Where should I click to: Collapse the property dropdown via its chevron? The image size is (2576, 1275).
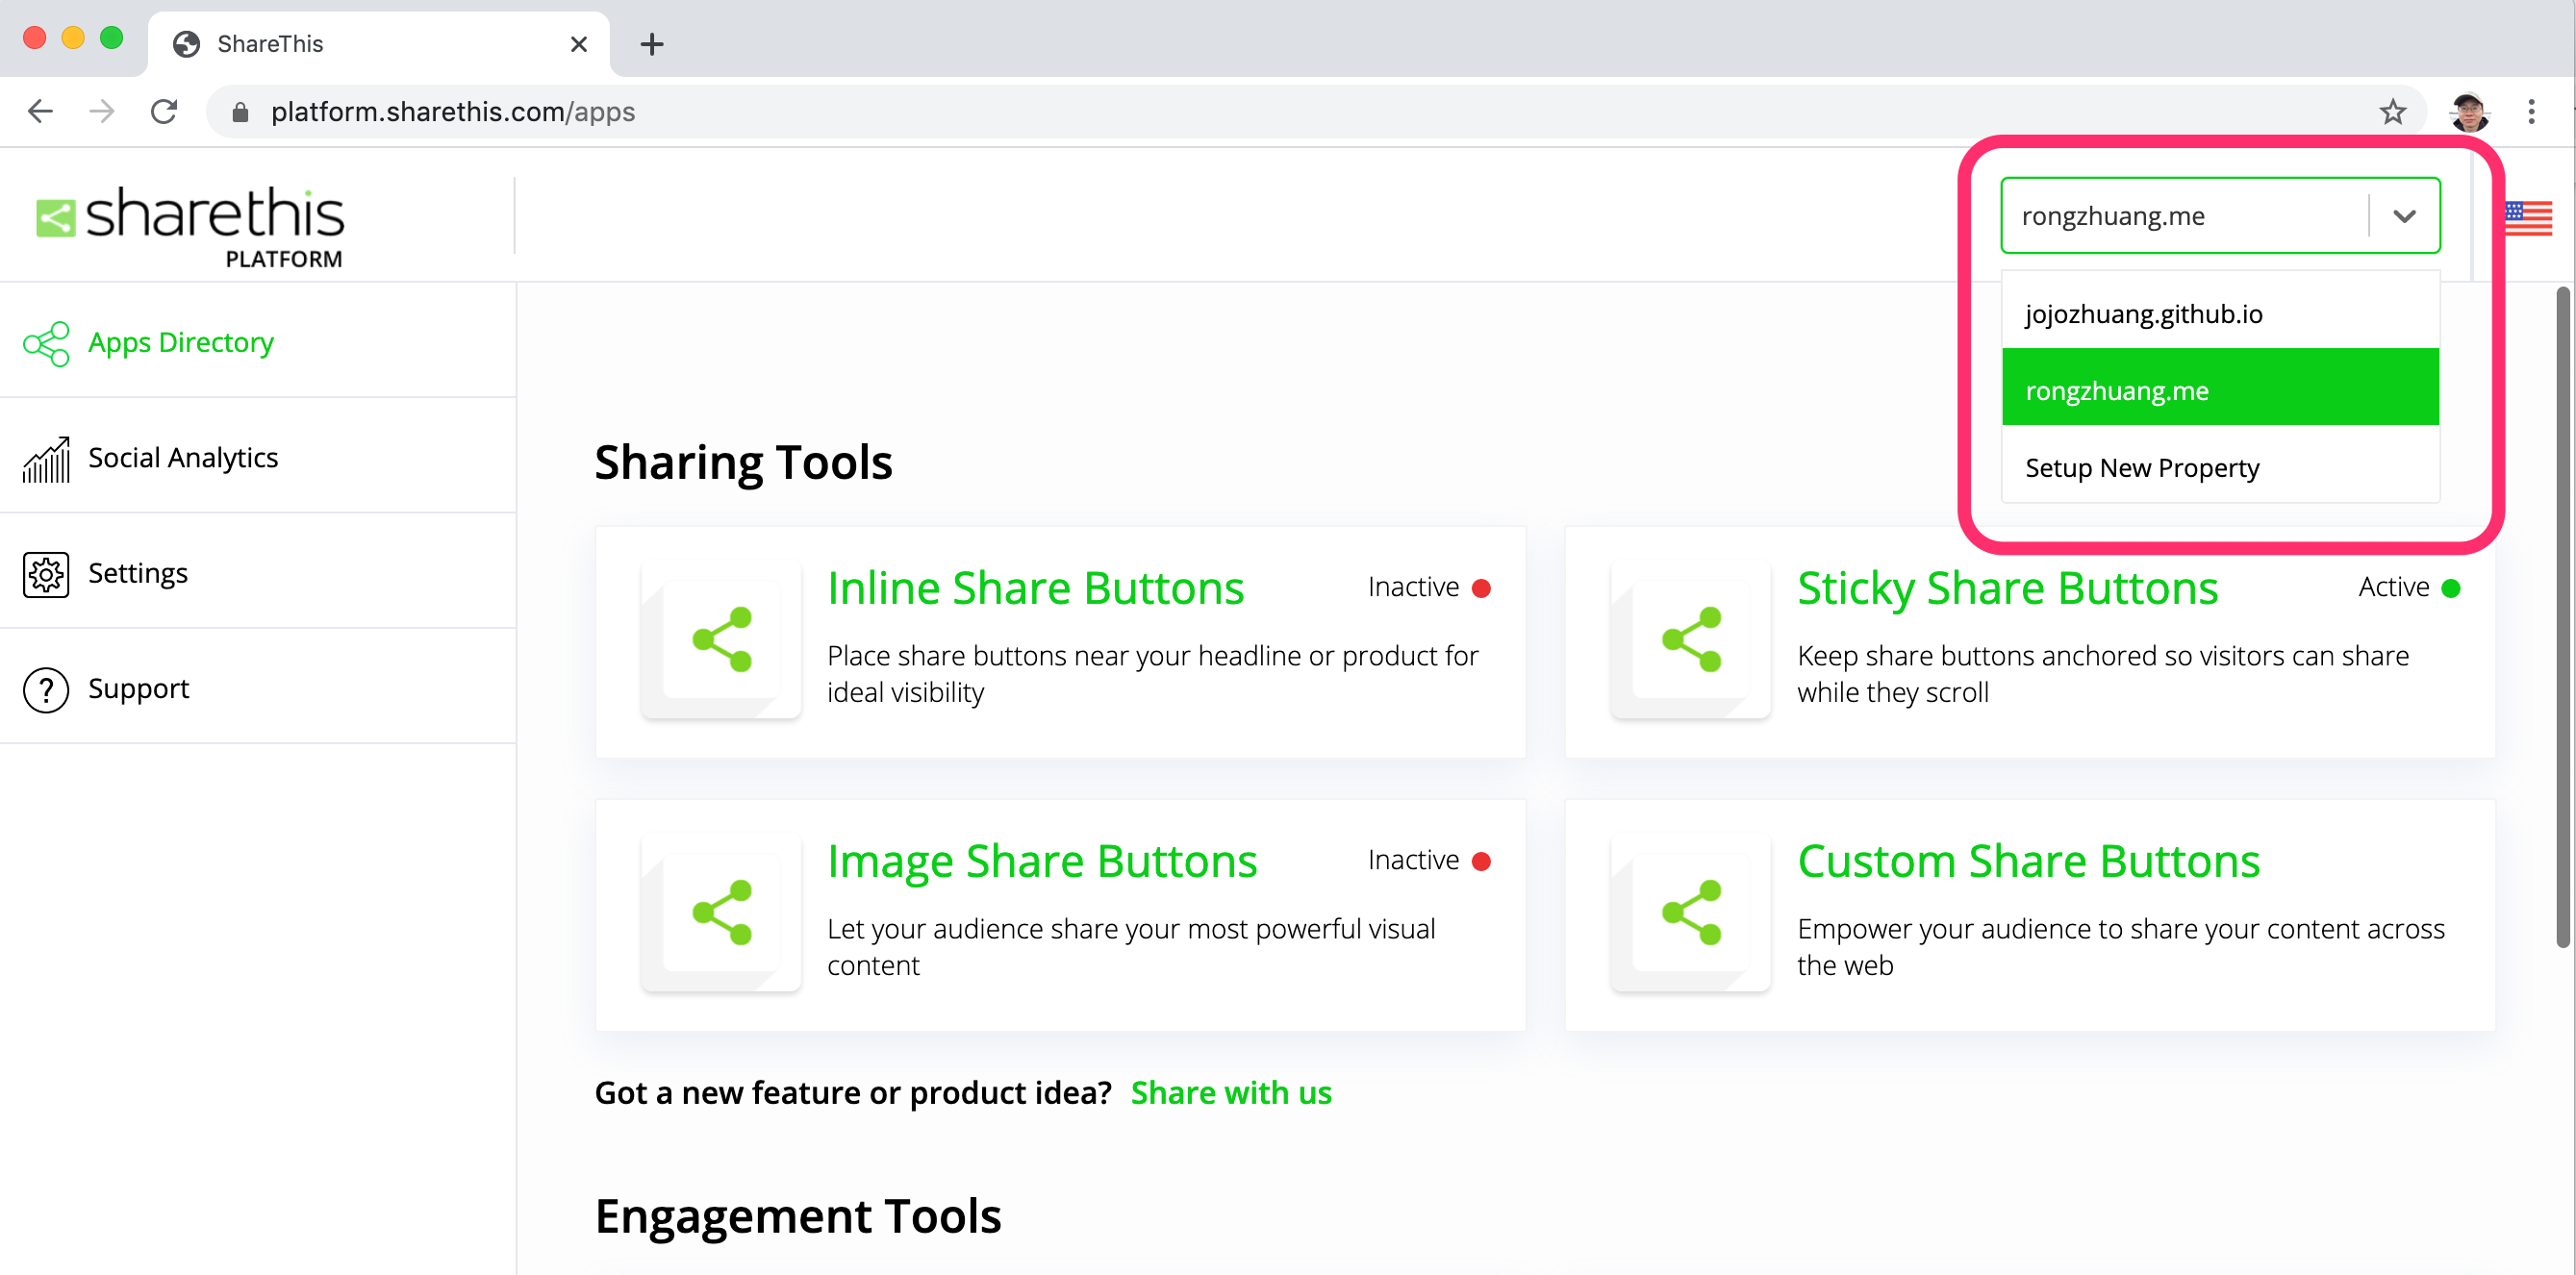point(2404,216)
